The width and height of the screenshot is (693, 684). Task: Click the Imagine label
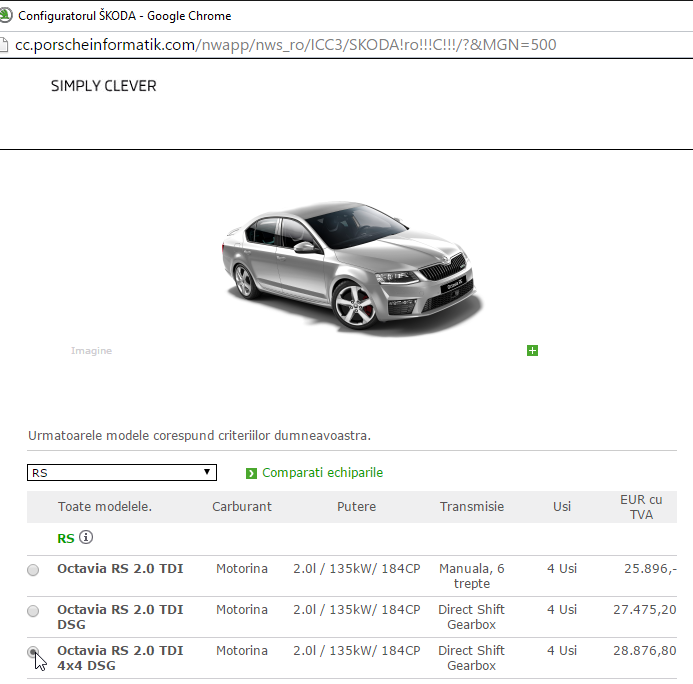click(91, 350)
